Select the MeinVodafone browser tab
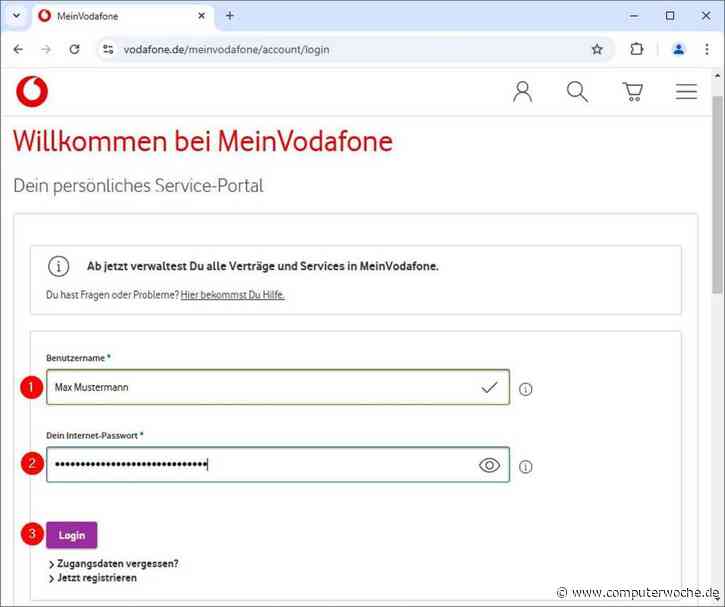Viewport: 725px width, 607px height. click(x=123, y=16)
